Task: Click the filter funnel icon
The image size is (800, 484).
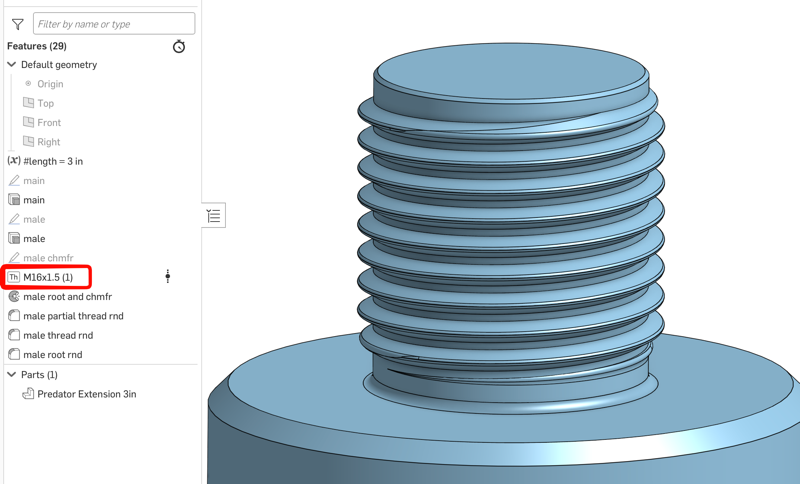Action: [17, 24]
